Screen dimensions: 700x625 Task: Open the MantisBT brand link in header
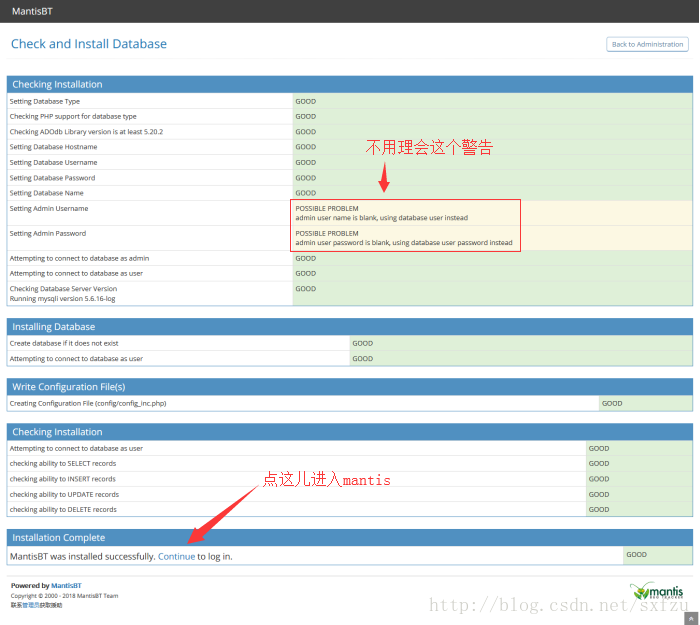coord(32,11)
